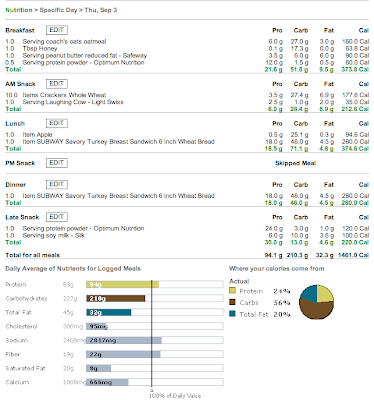Click the Breakfast total 373.8 Cal

tap(355, 69)
